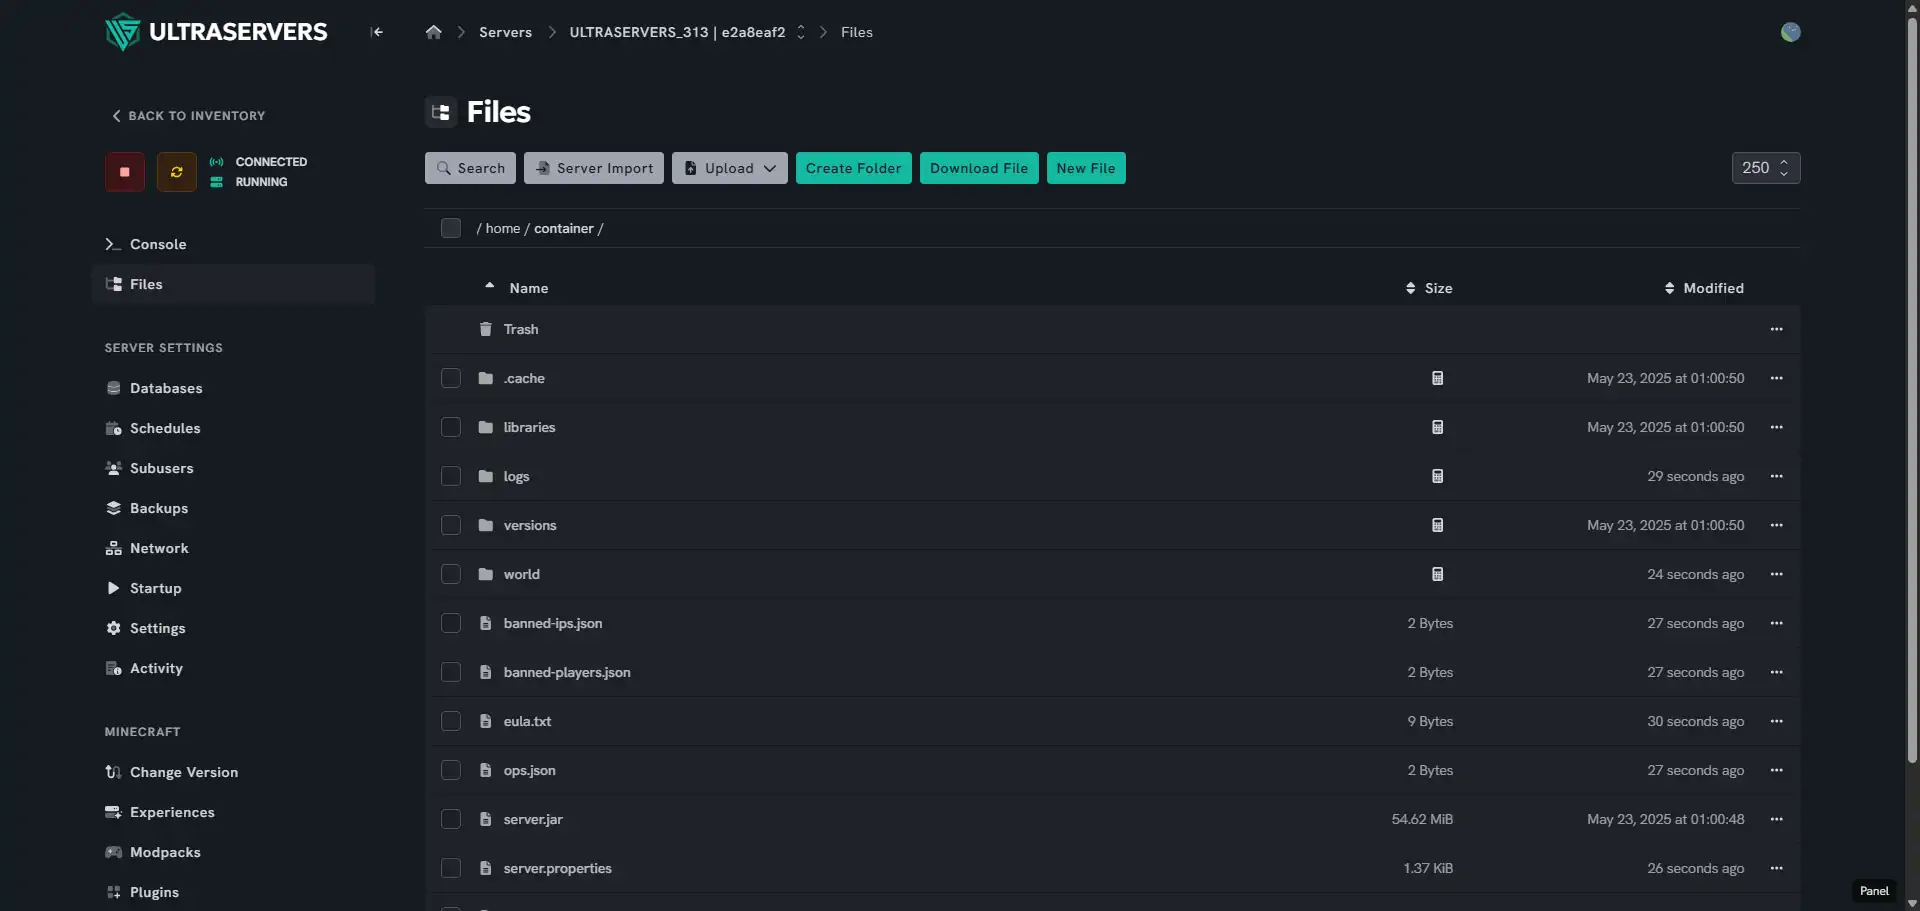Calculate size of versions folder
Screen dimensions: 1920x911
point(1437,525)
